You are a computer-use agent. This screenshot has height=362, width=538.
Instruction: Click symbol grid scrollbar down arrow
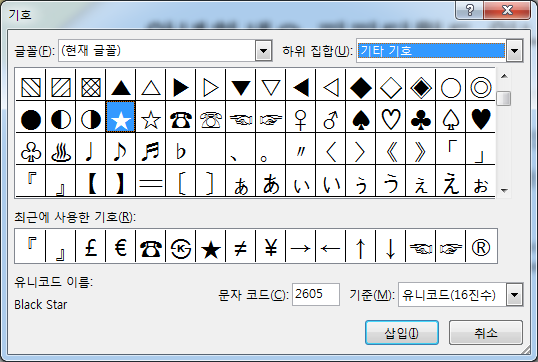[x=504, y=190]
